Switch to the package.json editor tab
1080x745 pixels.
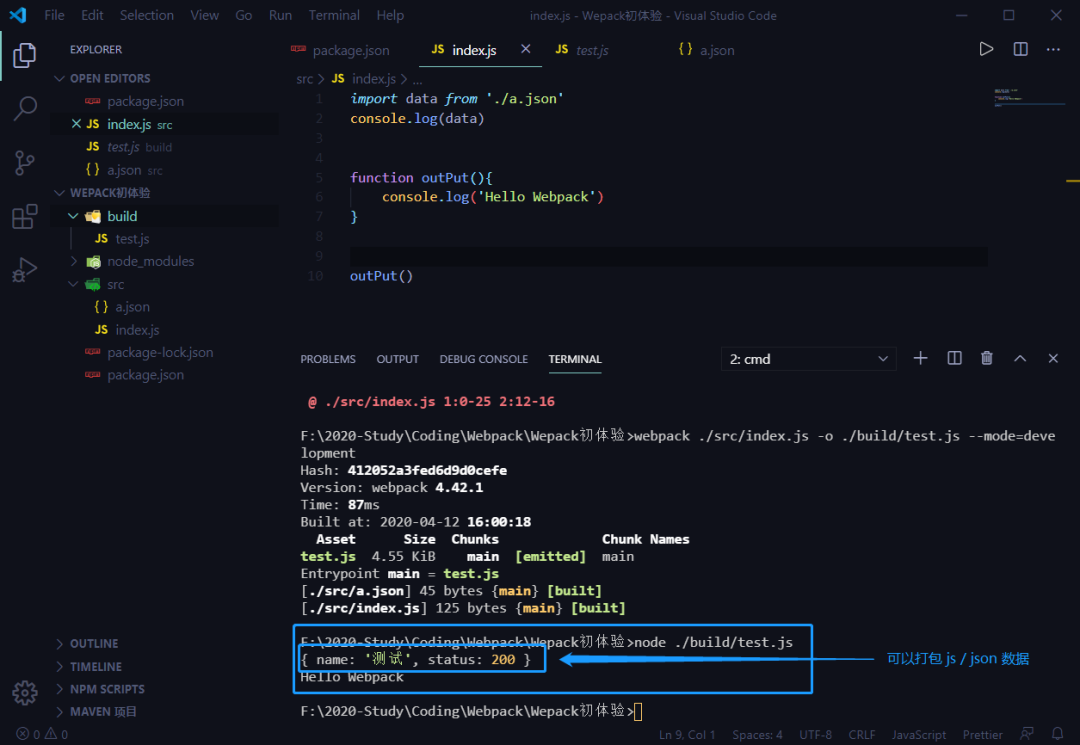350,50
